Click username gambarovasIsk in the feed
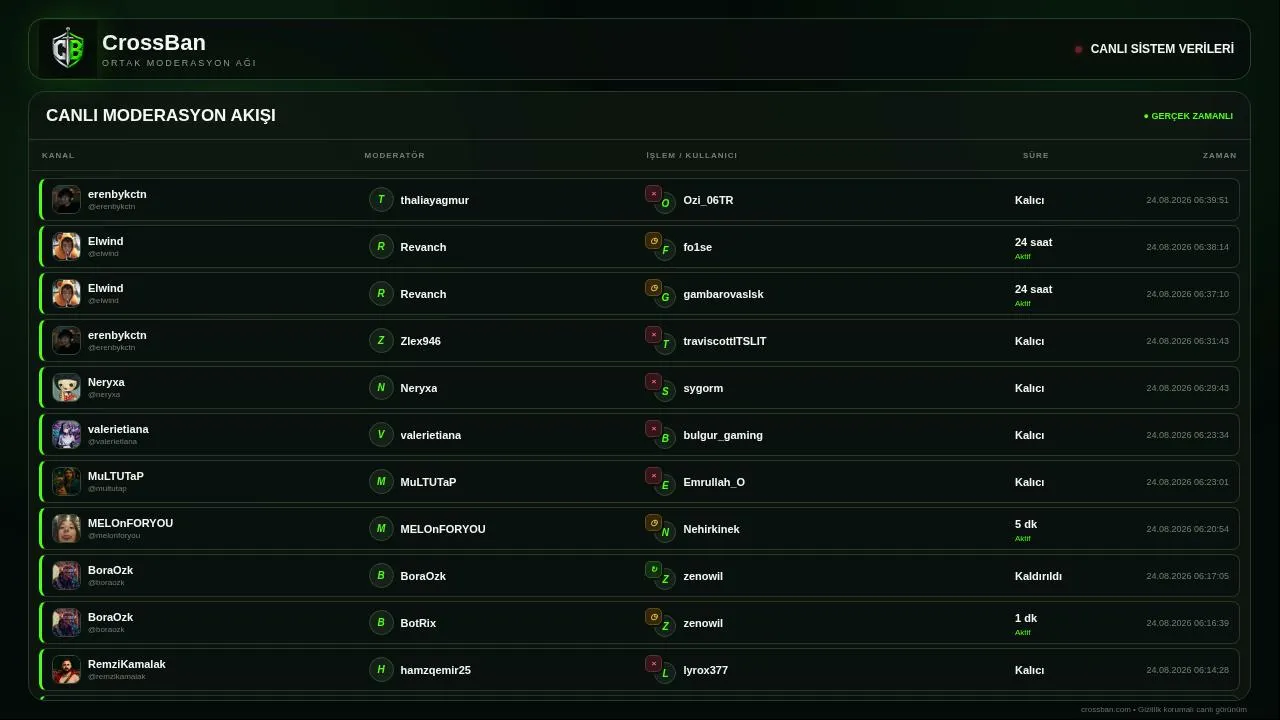Image resolution: width=1280 pixels, height=720 pixels. point(723,294)
